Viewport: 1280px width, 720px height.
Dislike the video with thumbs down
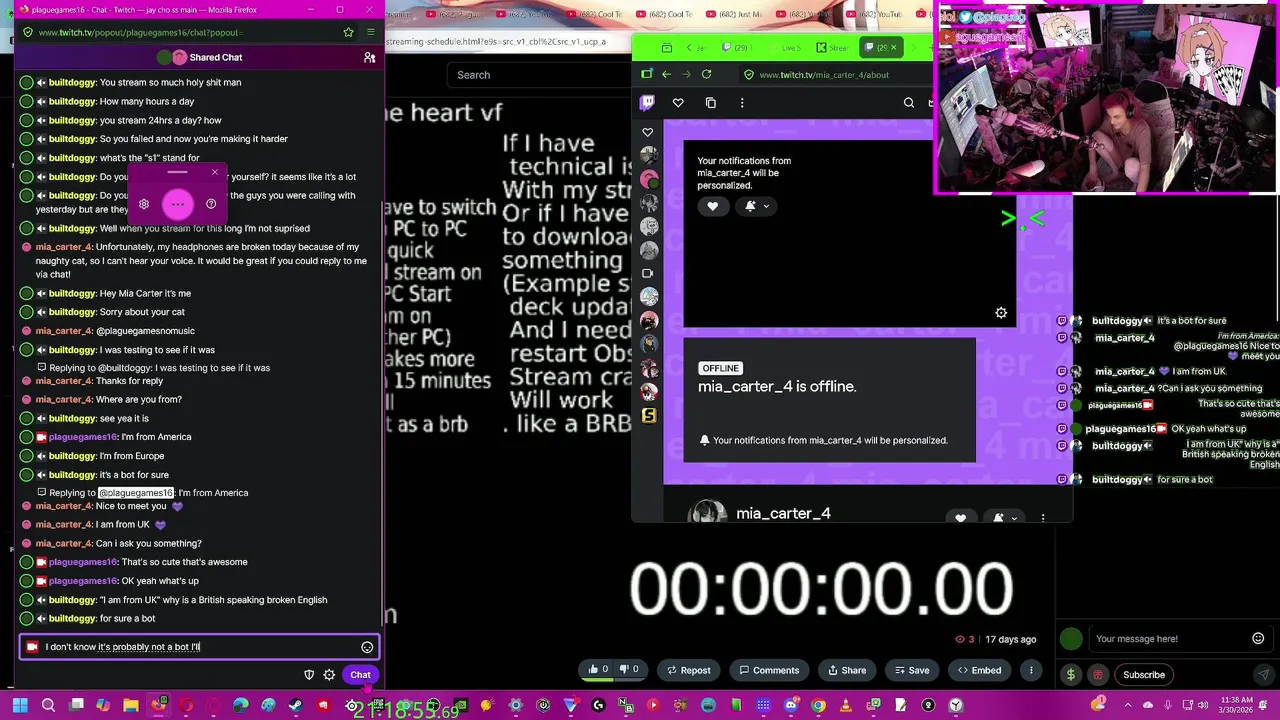[x=629, y=670]
